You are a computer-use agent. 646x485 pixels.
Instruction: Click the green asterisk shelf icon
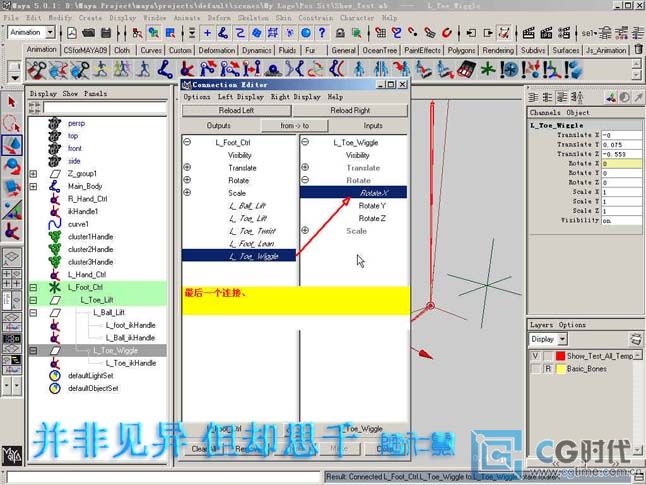pyautogui.click(x=488, y=69)
